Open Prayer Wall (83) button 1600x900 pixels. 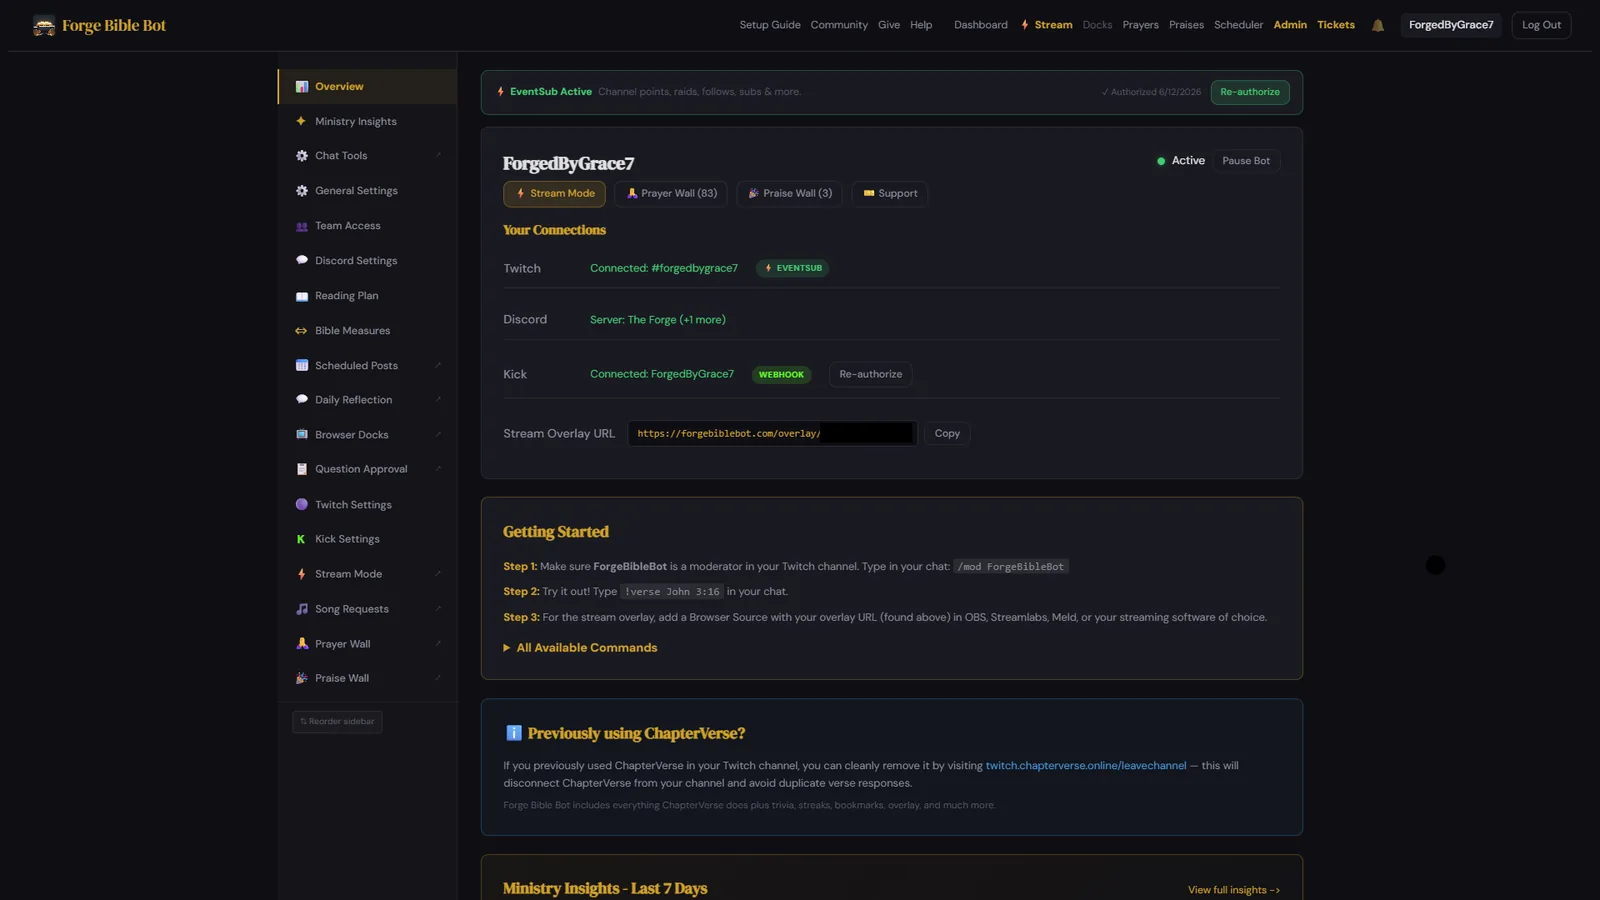point(671,194)
